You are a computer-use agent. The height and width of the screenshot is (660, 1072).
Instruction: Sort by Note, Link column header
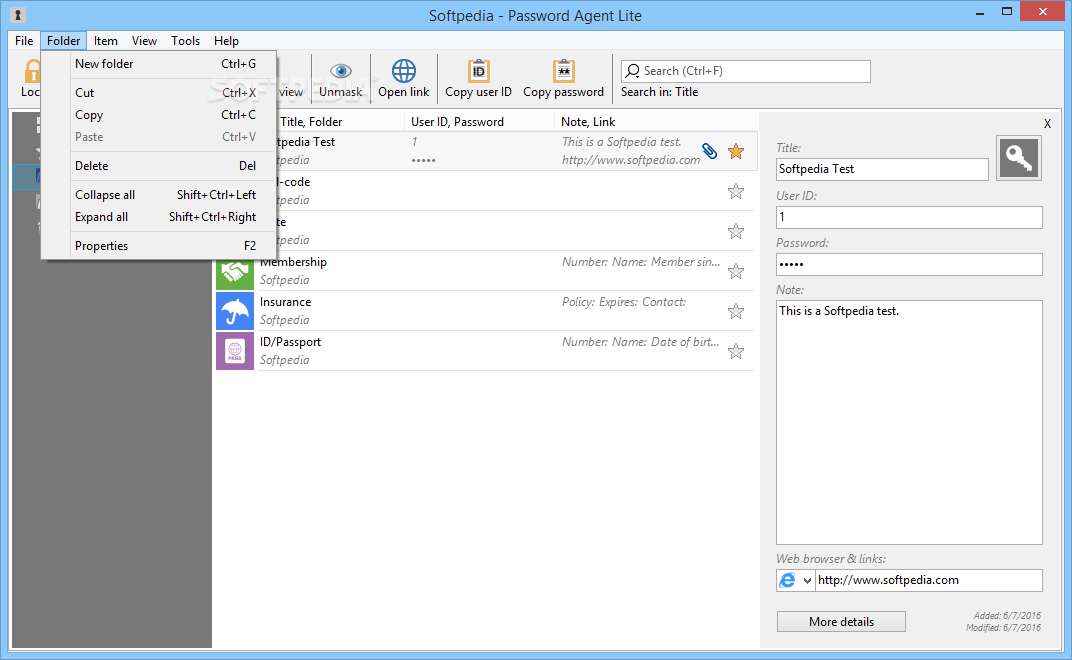coord(588,122)
